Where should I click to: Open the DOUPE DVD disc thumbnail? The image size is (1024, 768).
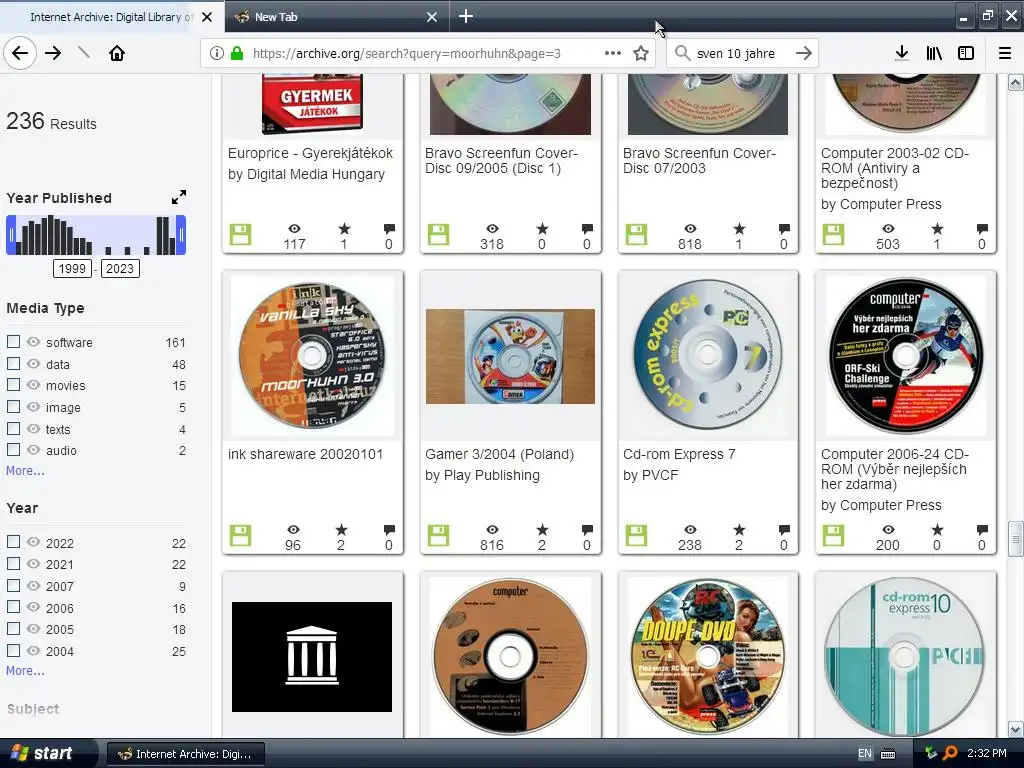(708, 656)
